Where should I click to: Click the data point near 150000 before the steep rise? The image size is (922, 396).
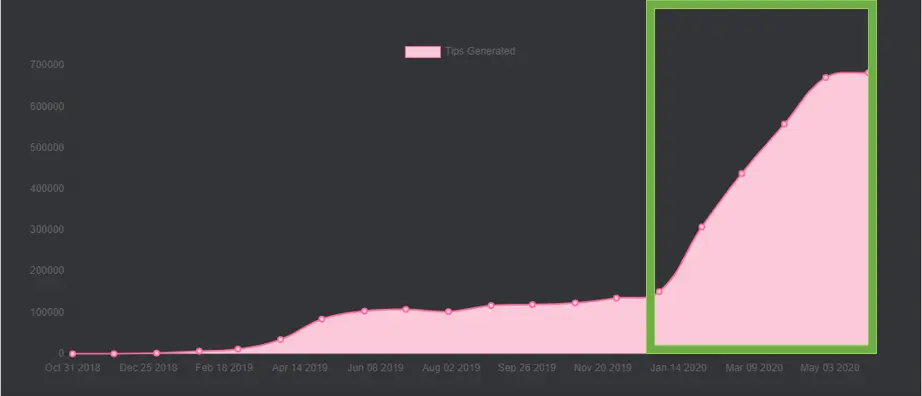pos(659,291)
